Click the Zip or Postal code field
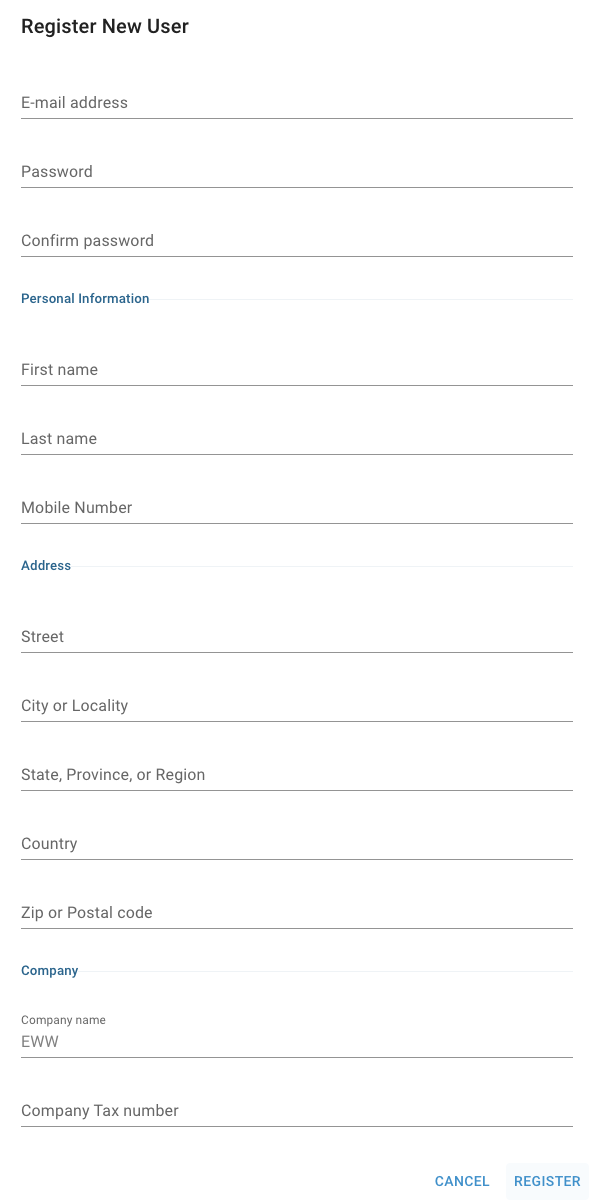This screenshot has width=592, height=1204. pyautogui.click(x=296, y=912)
